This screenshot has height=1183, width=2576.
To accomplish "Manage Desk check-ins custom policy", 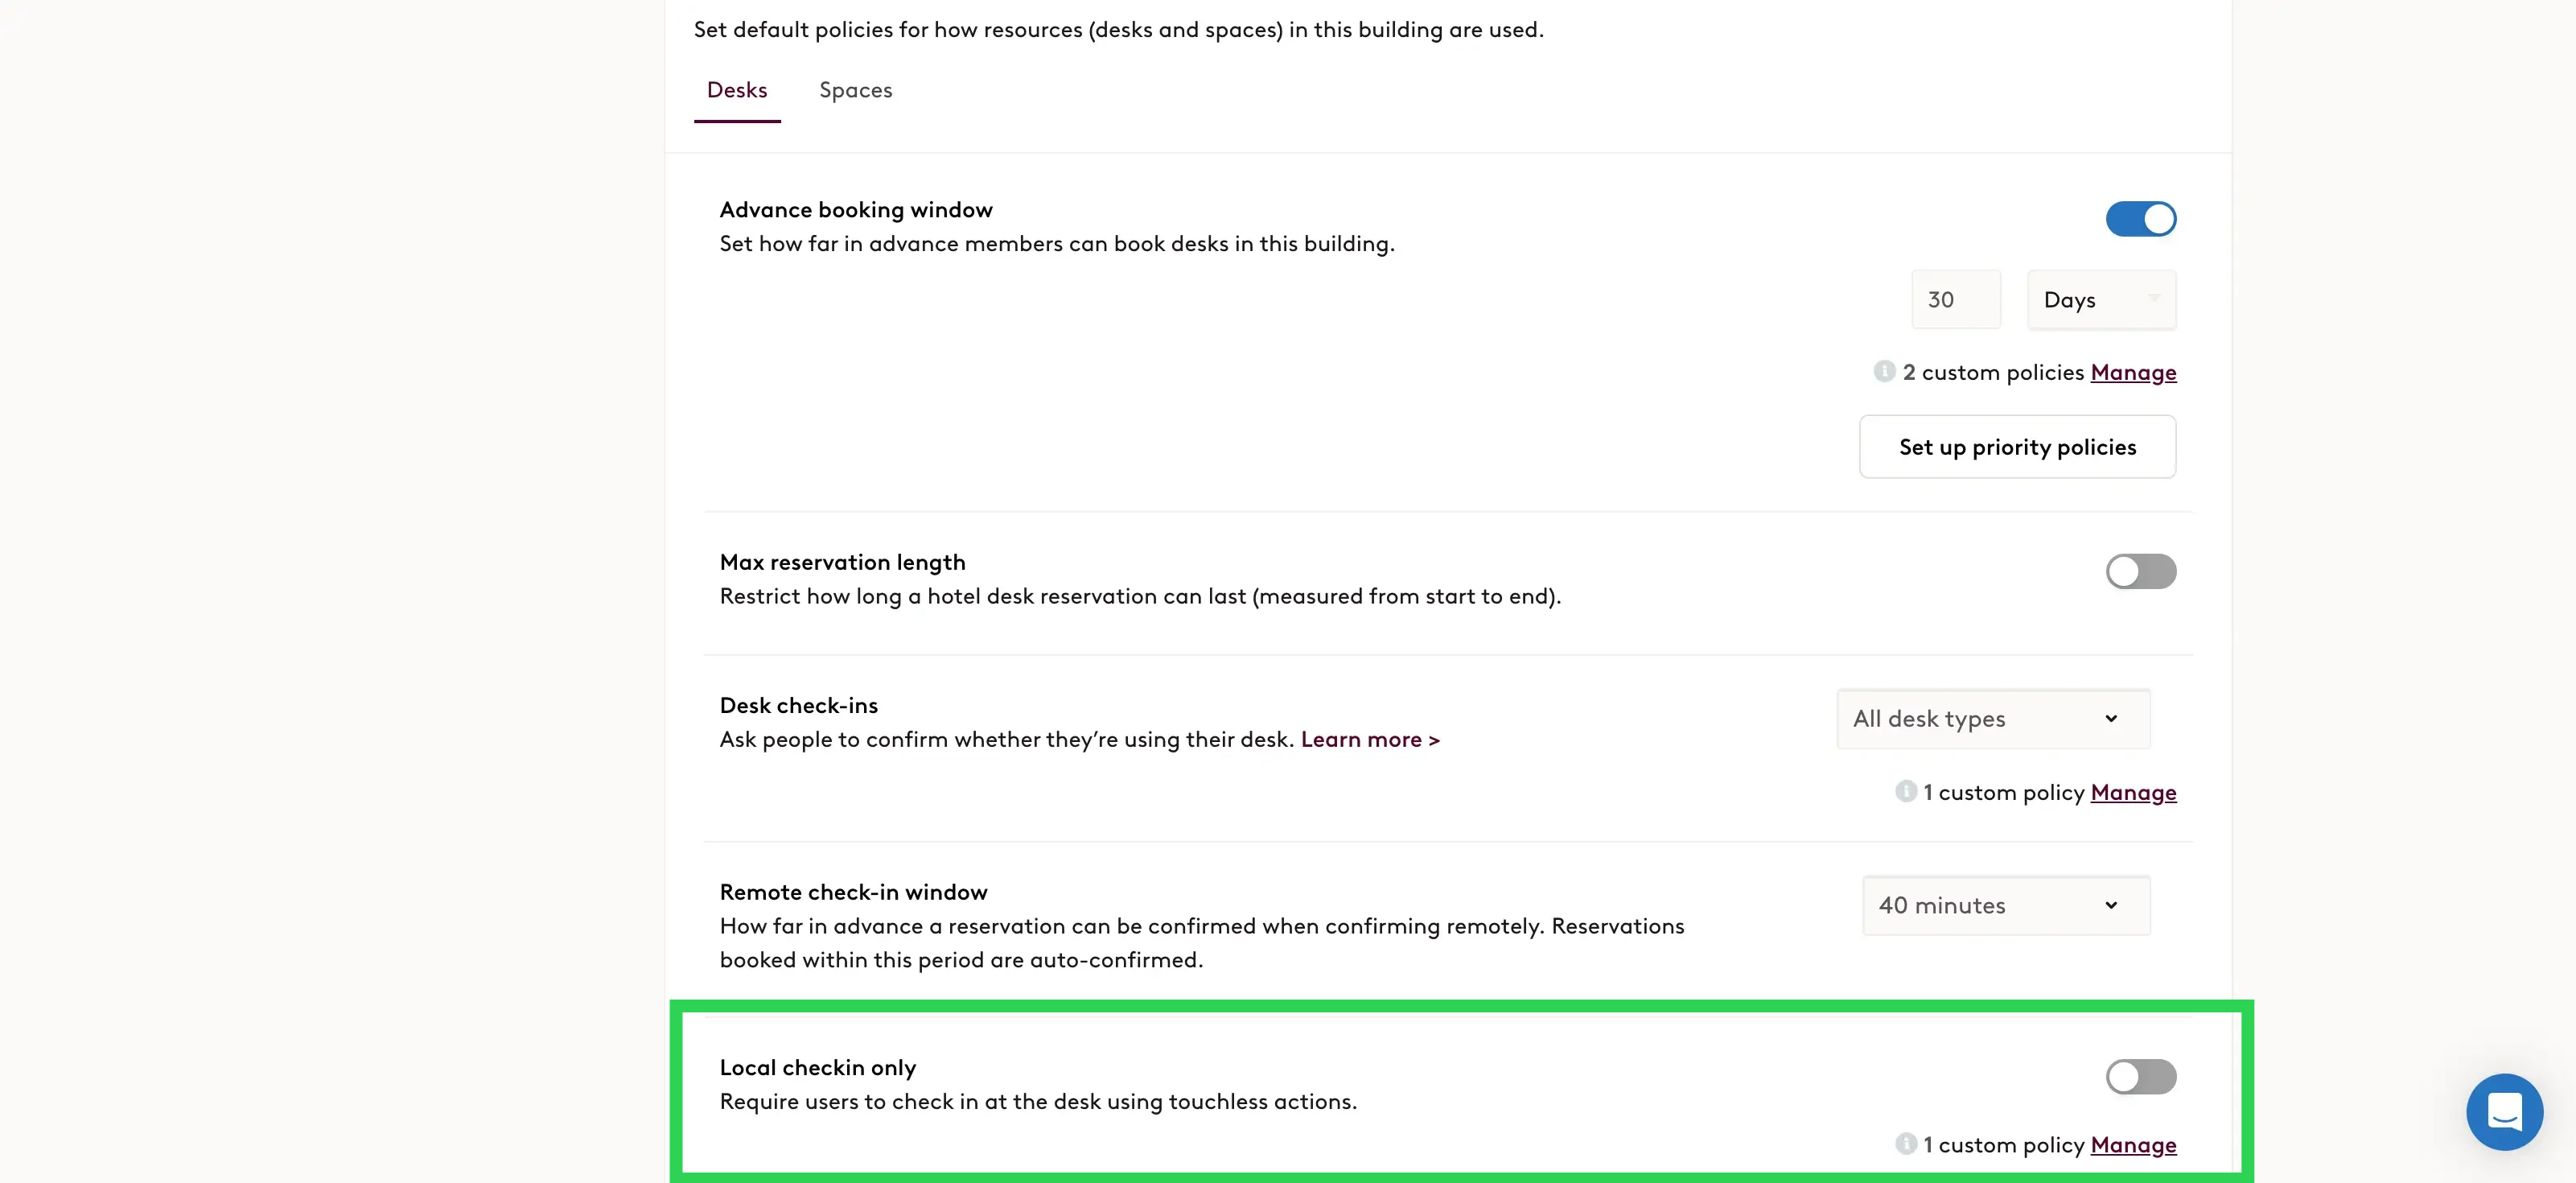I will click(x=2133, y=792).
